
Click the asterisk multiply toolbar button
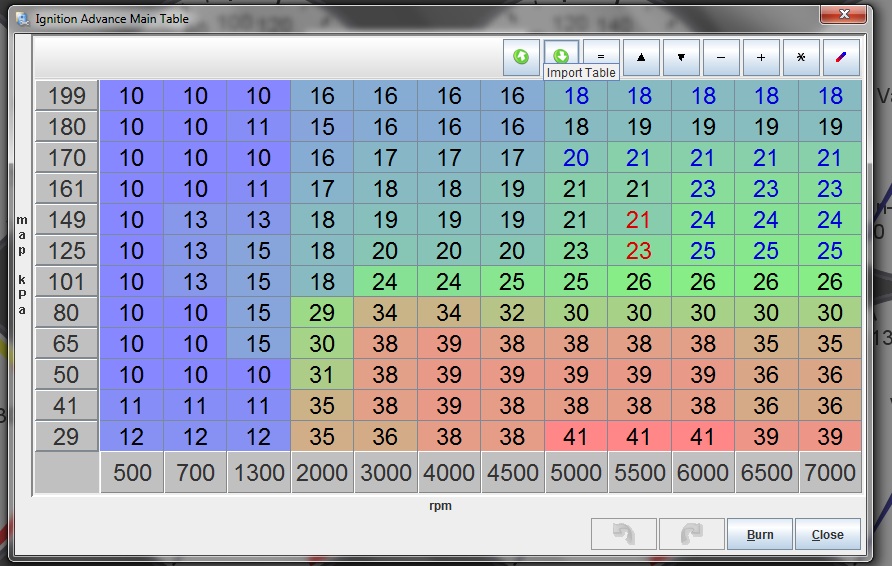tap(801, 57)
